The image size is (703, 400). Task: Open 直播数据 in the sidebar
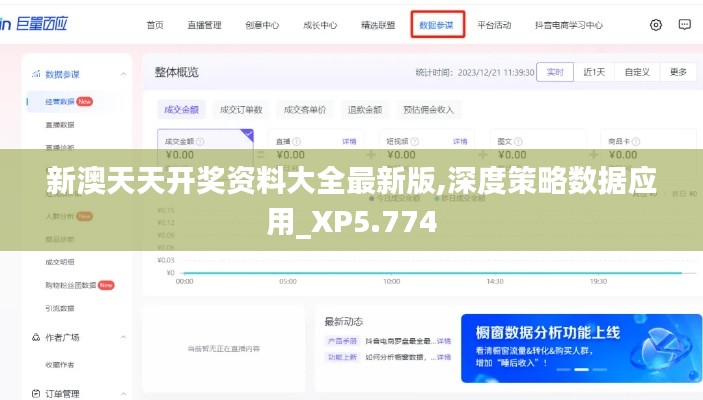click(60, 125)
